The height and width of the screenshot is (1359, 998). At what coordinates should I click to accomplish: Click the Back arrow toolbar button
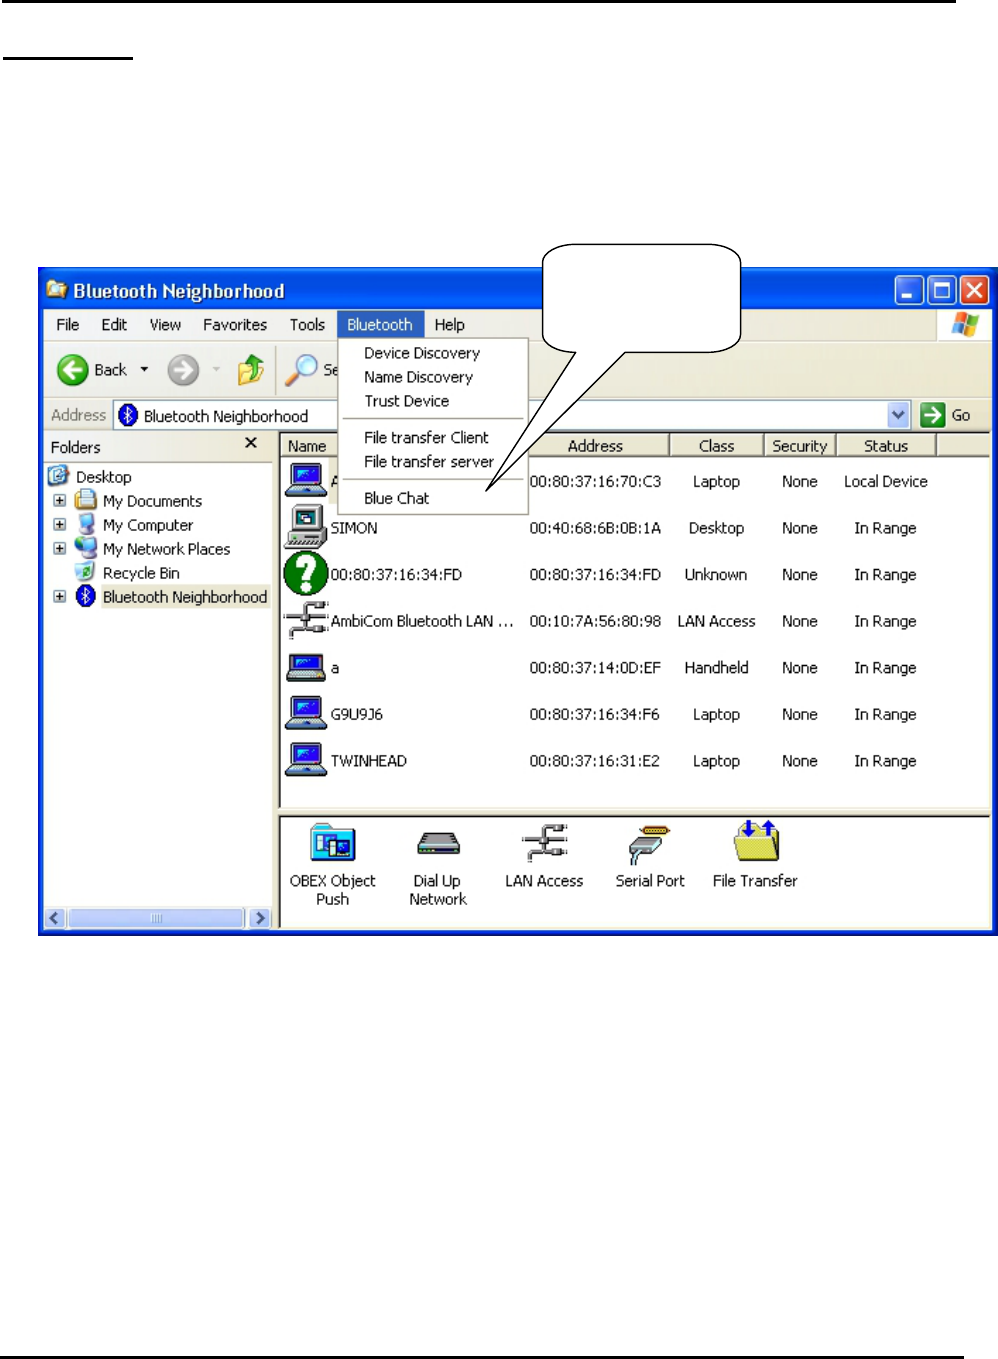(x=73, y=370)
